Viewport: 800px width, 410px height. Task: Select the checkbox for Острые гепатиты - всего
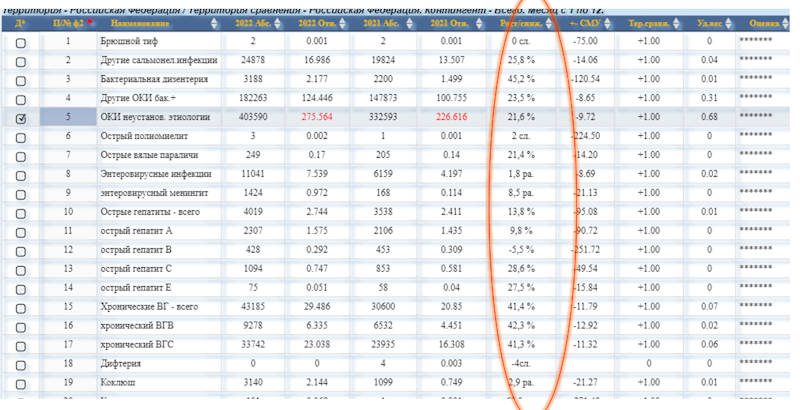pyautogui.click(x=21, y=213)
